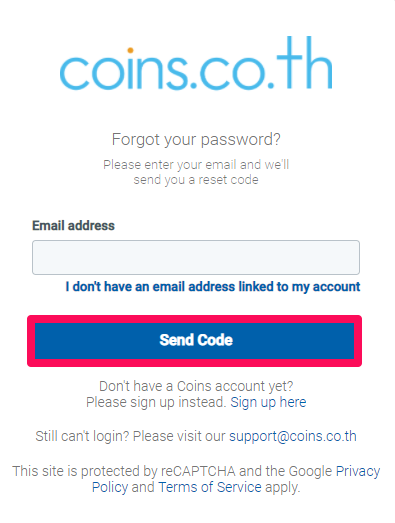This screenshot has height=523, width=395.
Task: Follow the 'Sign up here' link
Action: (268, 402)
